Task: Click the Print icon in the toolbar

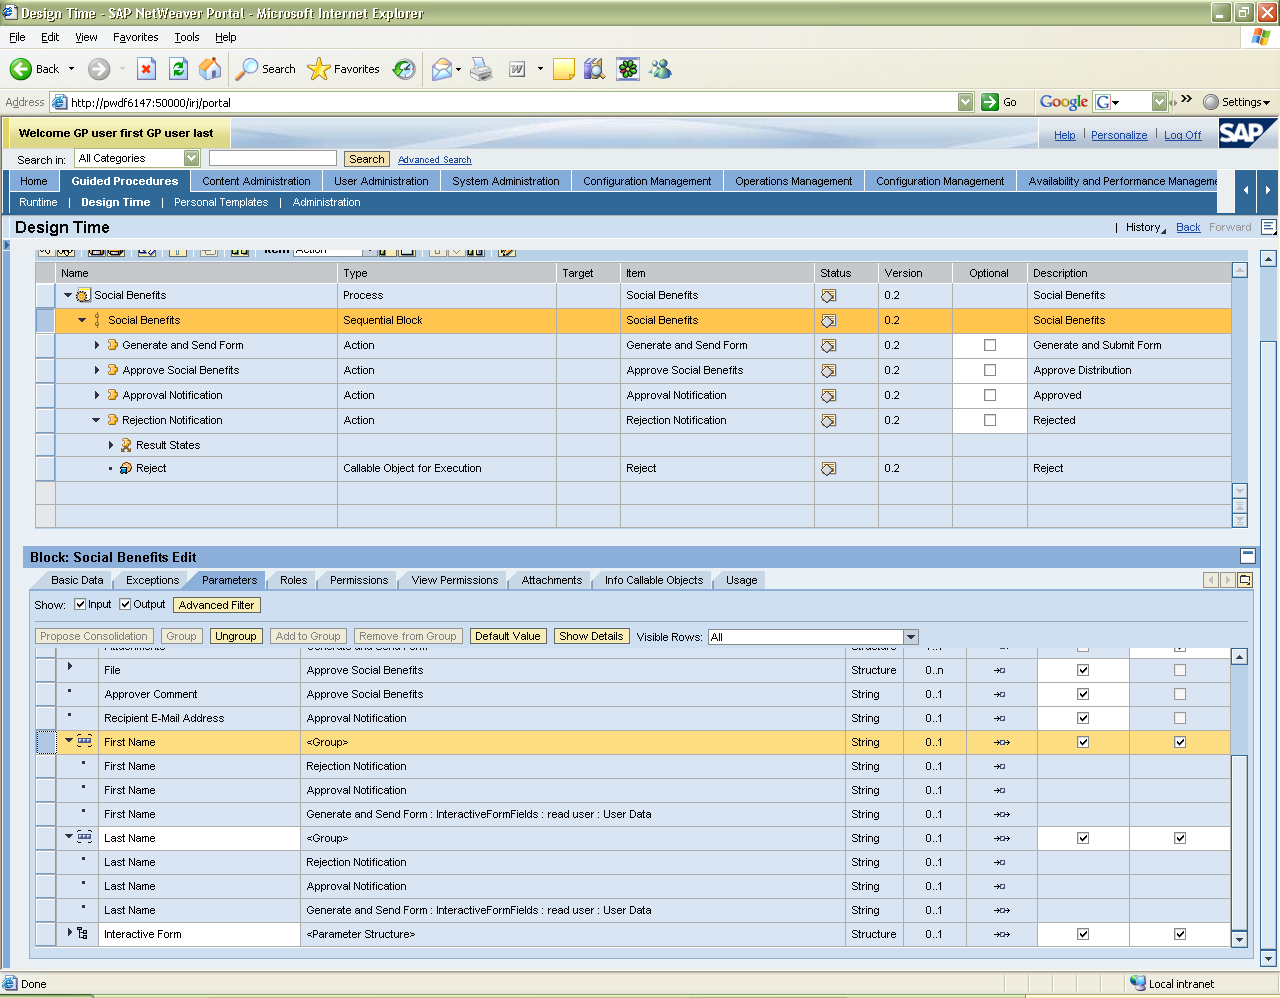Action: [x=481, y=69]
